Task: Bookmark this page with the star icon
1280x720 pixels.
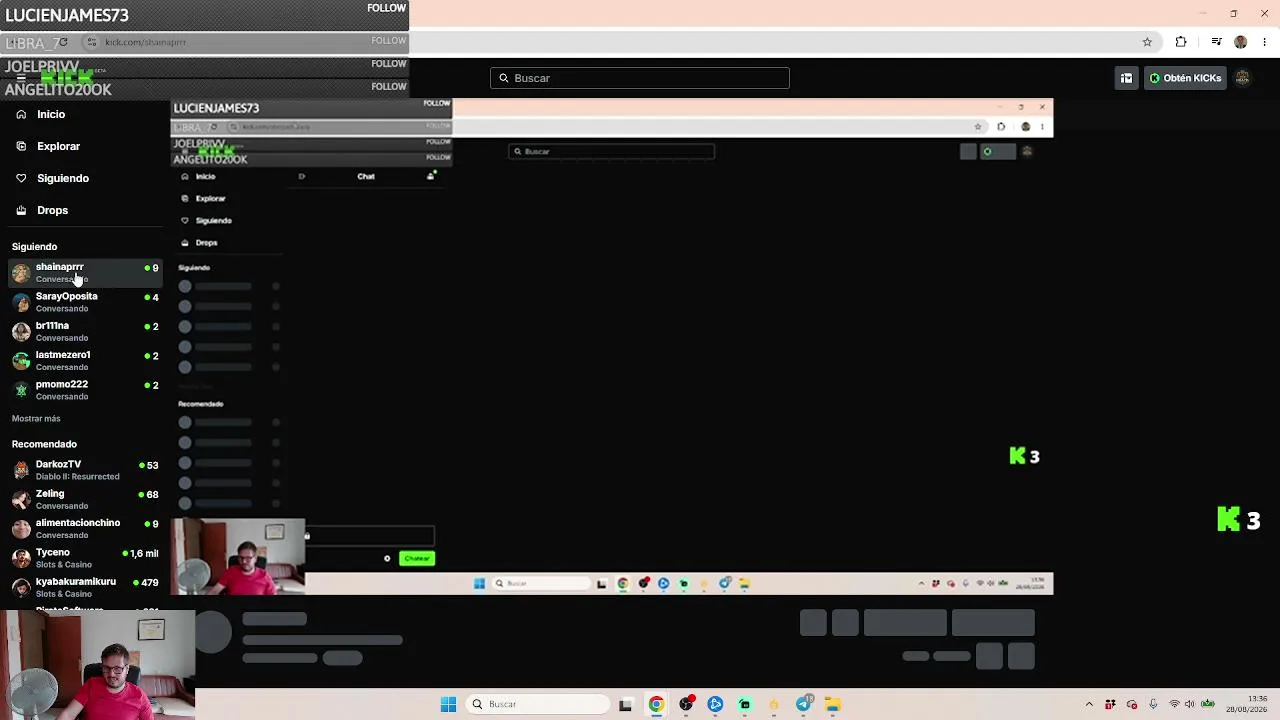Action: pos(1147,42)
